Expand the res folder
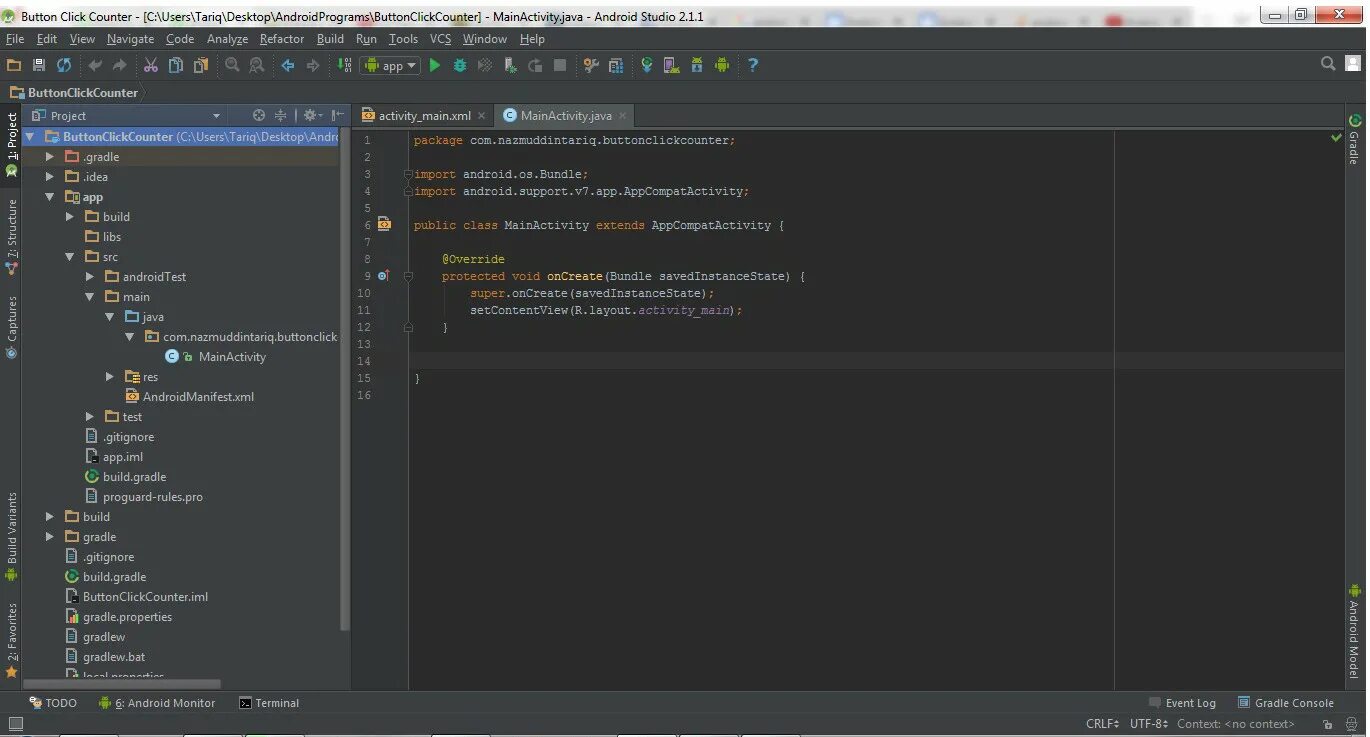This screenshot has height=737, width=1370. pyautogui.click(x=110, y=377)
